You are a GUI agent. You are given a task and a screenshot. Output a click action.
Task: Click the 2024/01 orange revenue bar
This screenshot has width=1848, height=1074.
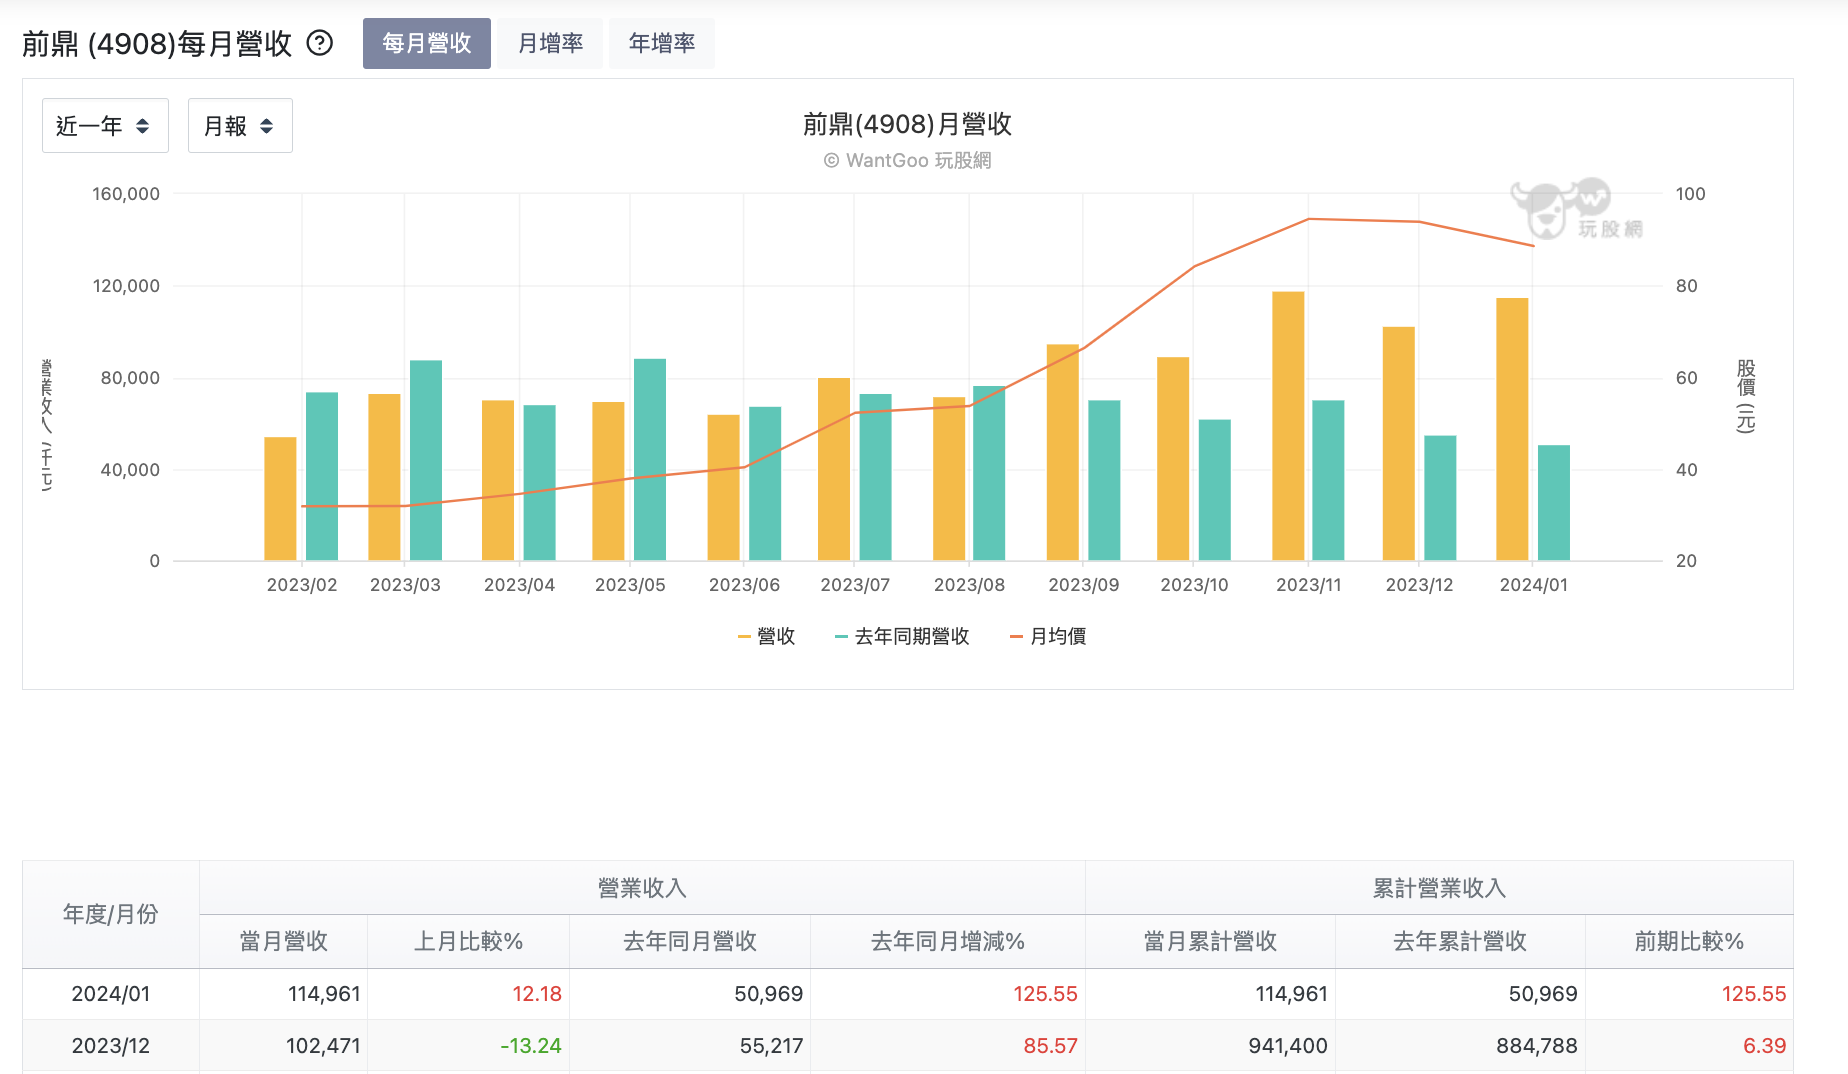click(x=1512, y=429)
